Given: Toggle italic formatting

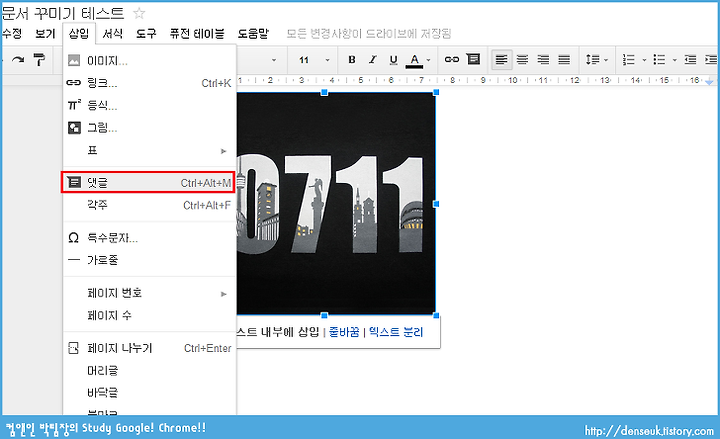Looking at the screenshot, I should (372, 60).
